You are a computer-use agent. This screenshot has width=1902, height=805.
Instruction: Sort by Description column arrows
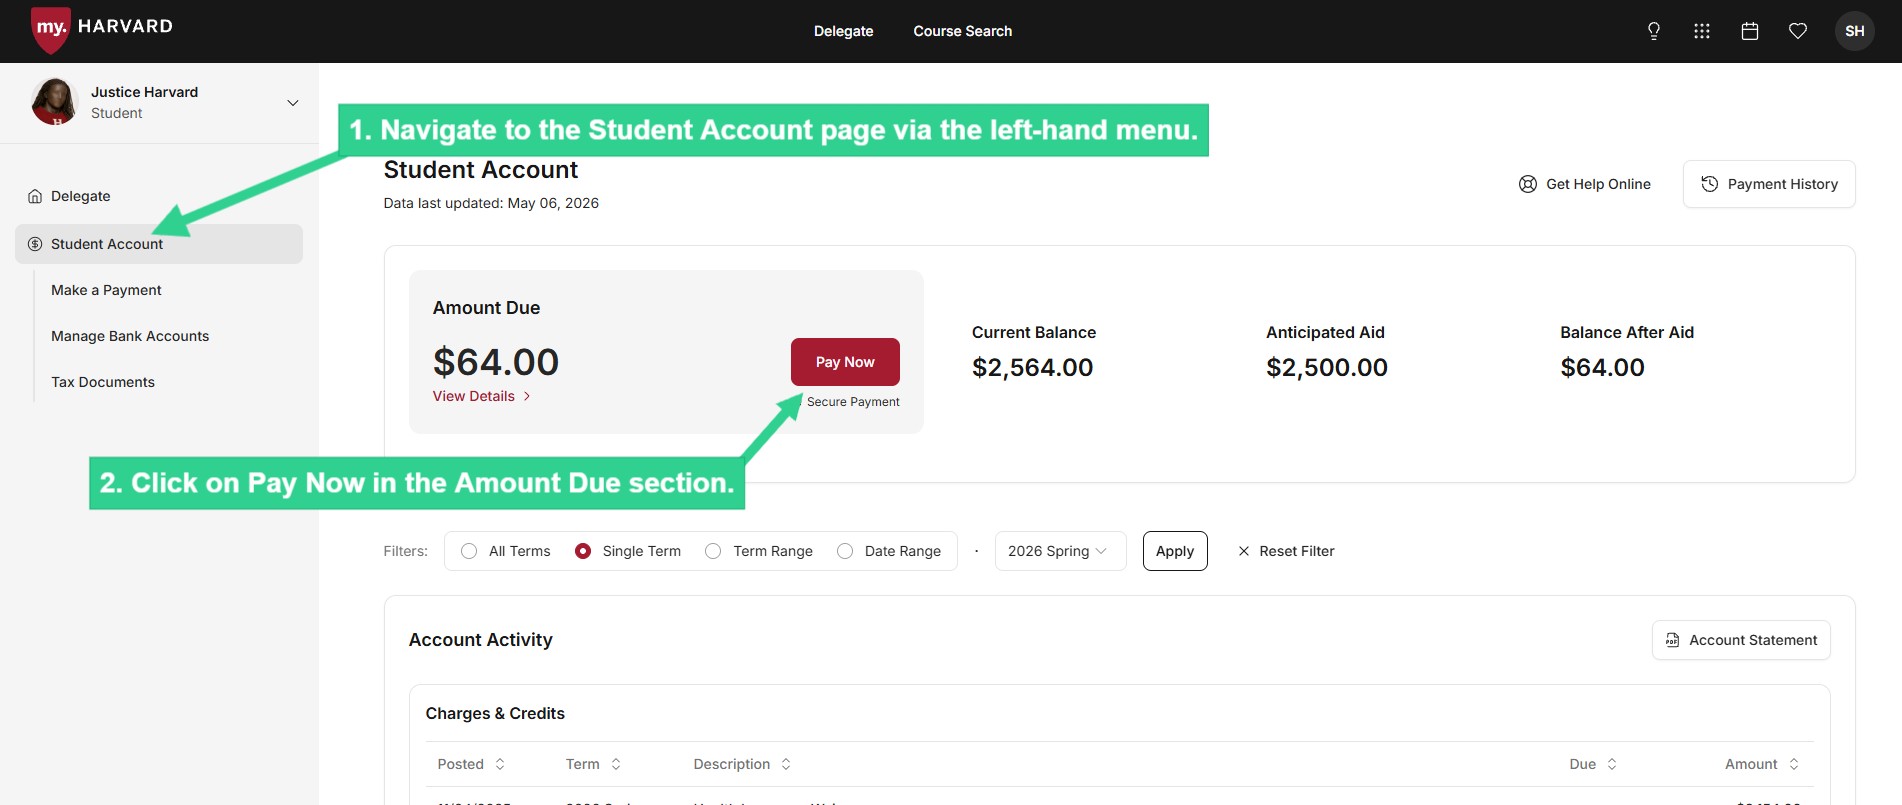(x=786, y=764)
